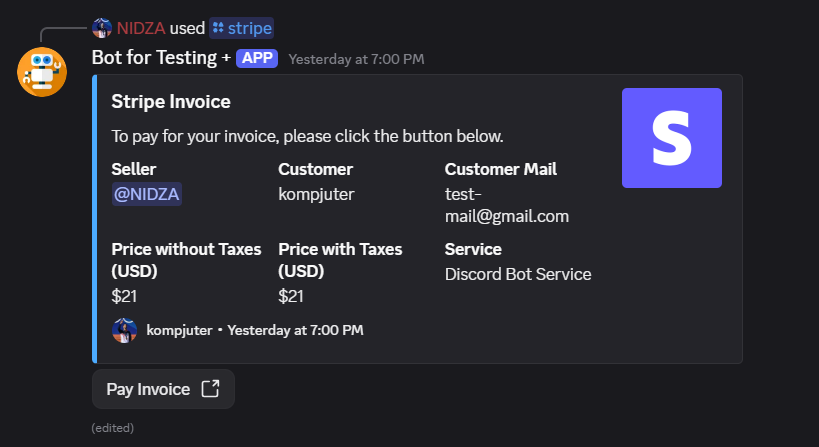
Task: Click the Stripe Invoice embed title
Action: (x=171, y=102)
